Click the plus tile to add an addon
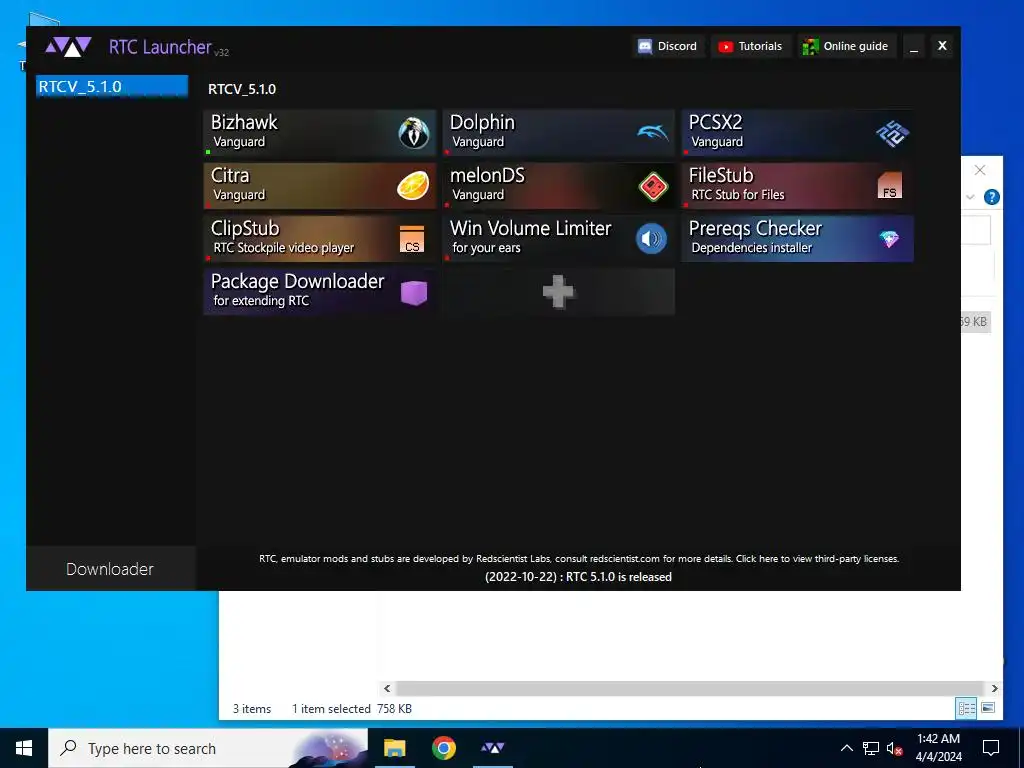 click(x=558, y=292)
